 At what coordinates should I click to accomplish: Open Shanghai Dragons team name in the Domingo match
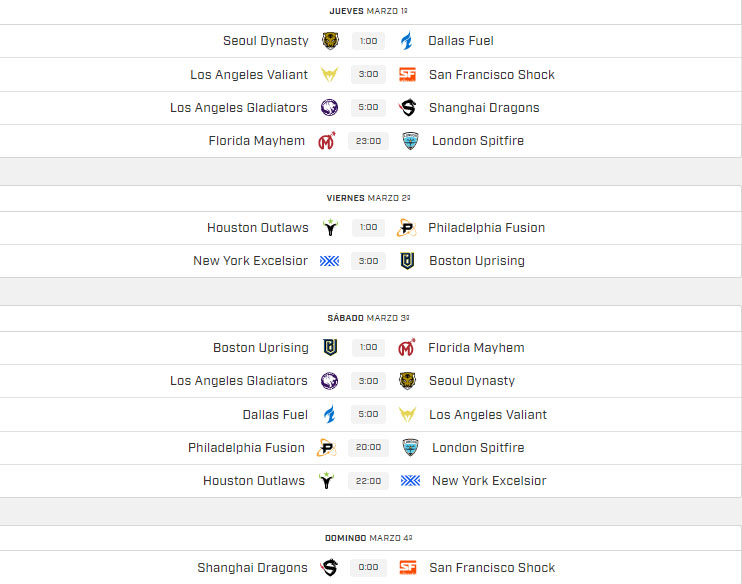pos(252,568)
